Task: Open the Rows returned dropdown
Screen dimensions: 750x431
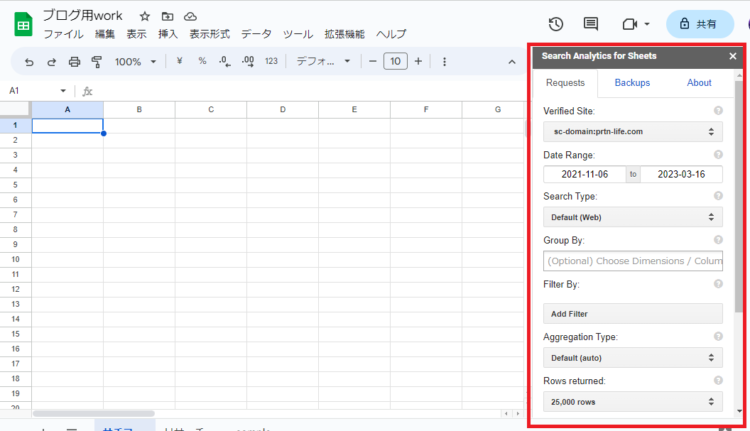Action: (633, 402)
